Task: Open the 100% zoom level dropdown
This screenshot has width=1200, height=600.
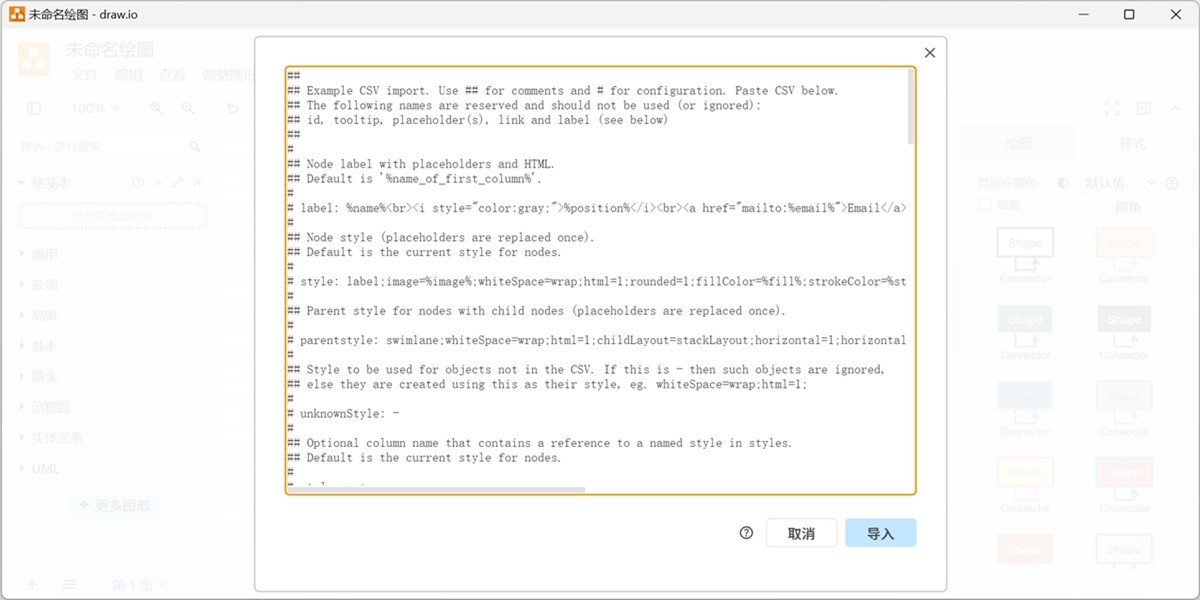Action: [x=94, y=108]
